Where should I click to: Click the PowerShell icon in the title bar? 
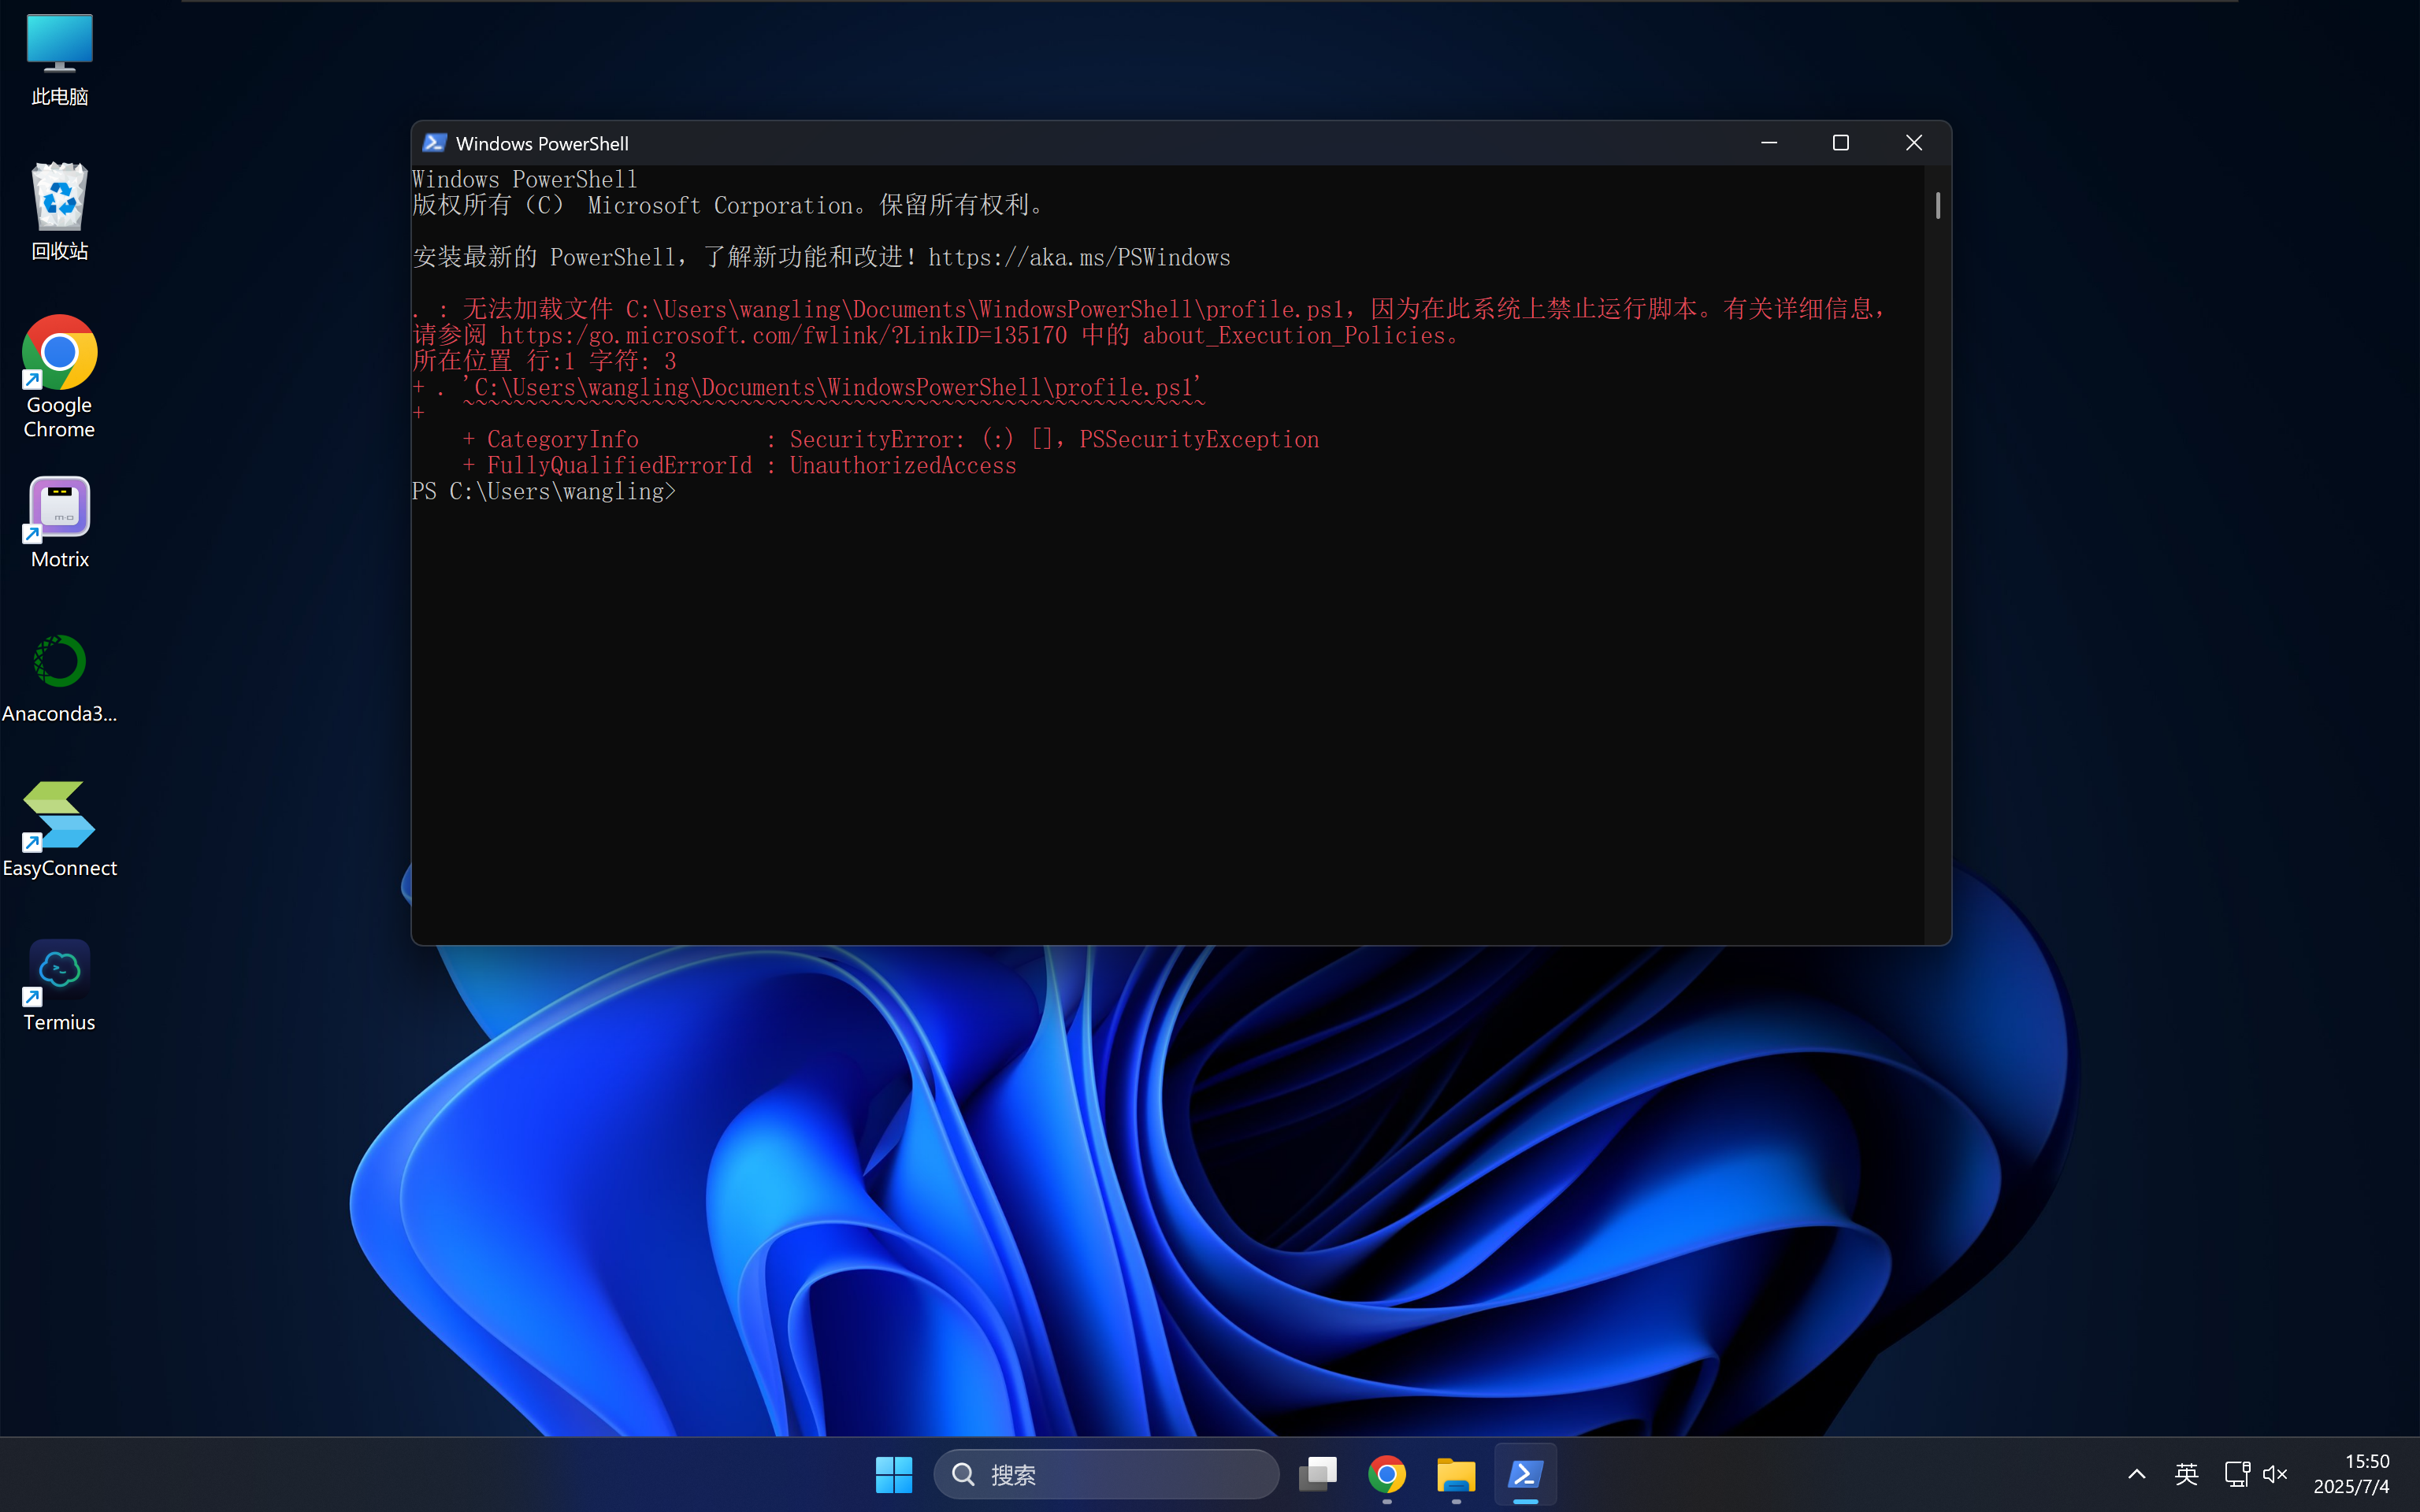point(434,143)
